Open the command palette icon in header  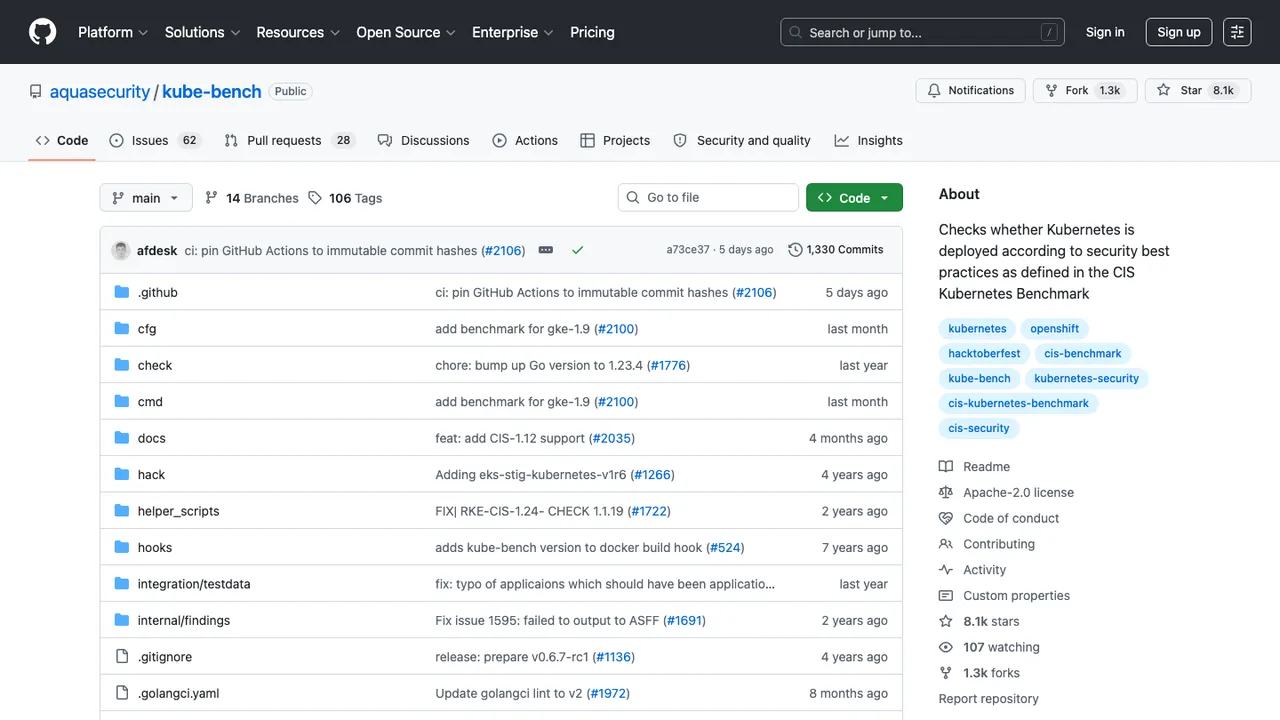tap(1237, 32)
